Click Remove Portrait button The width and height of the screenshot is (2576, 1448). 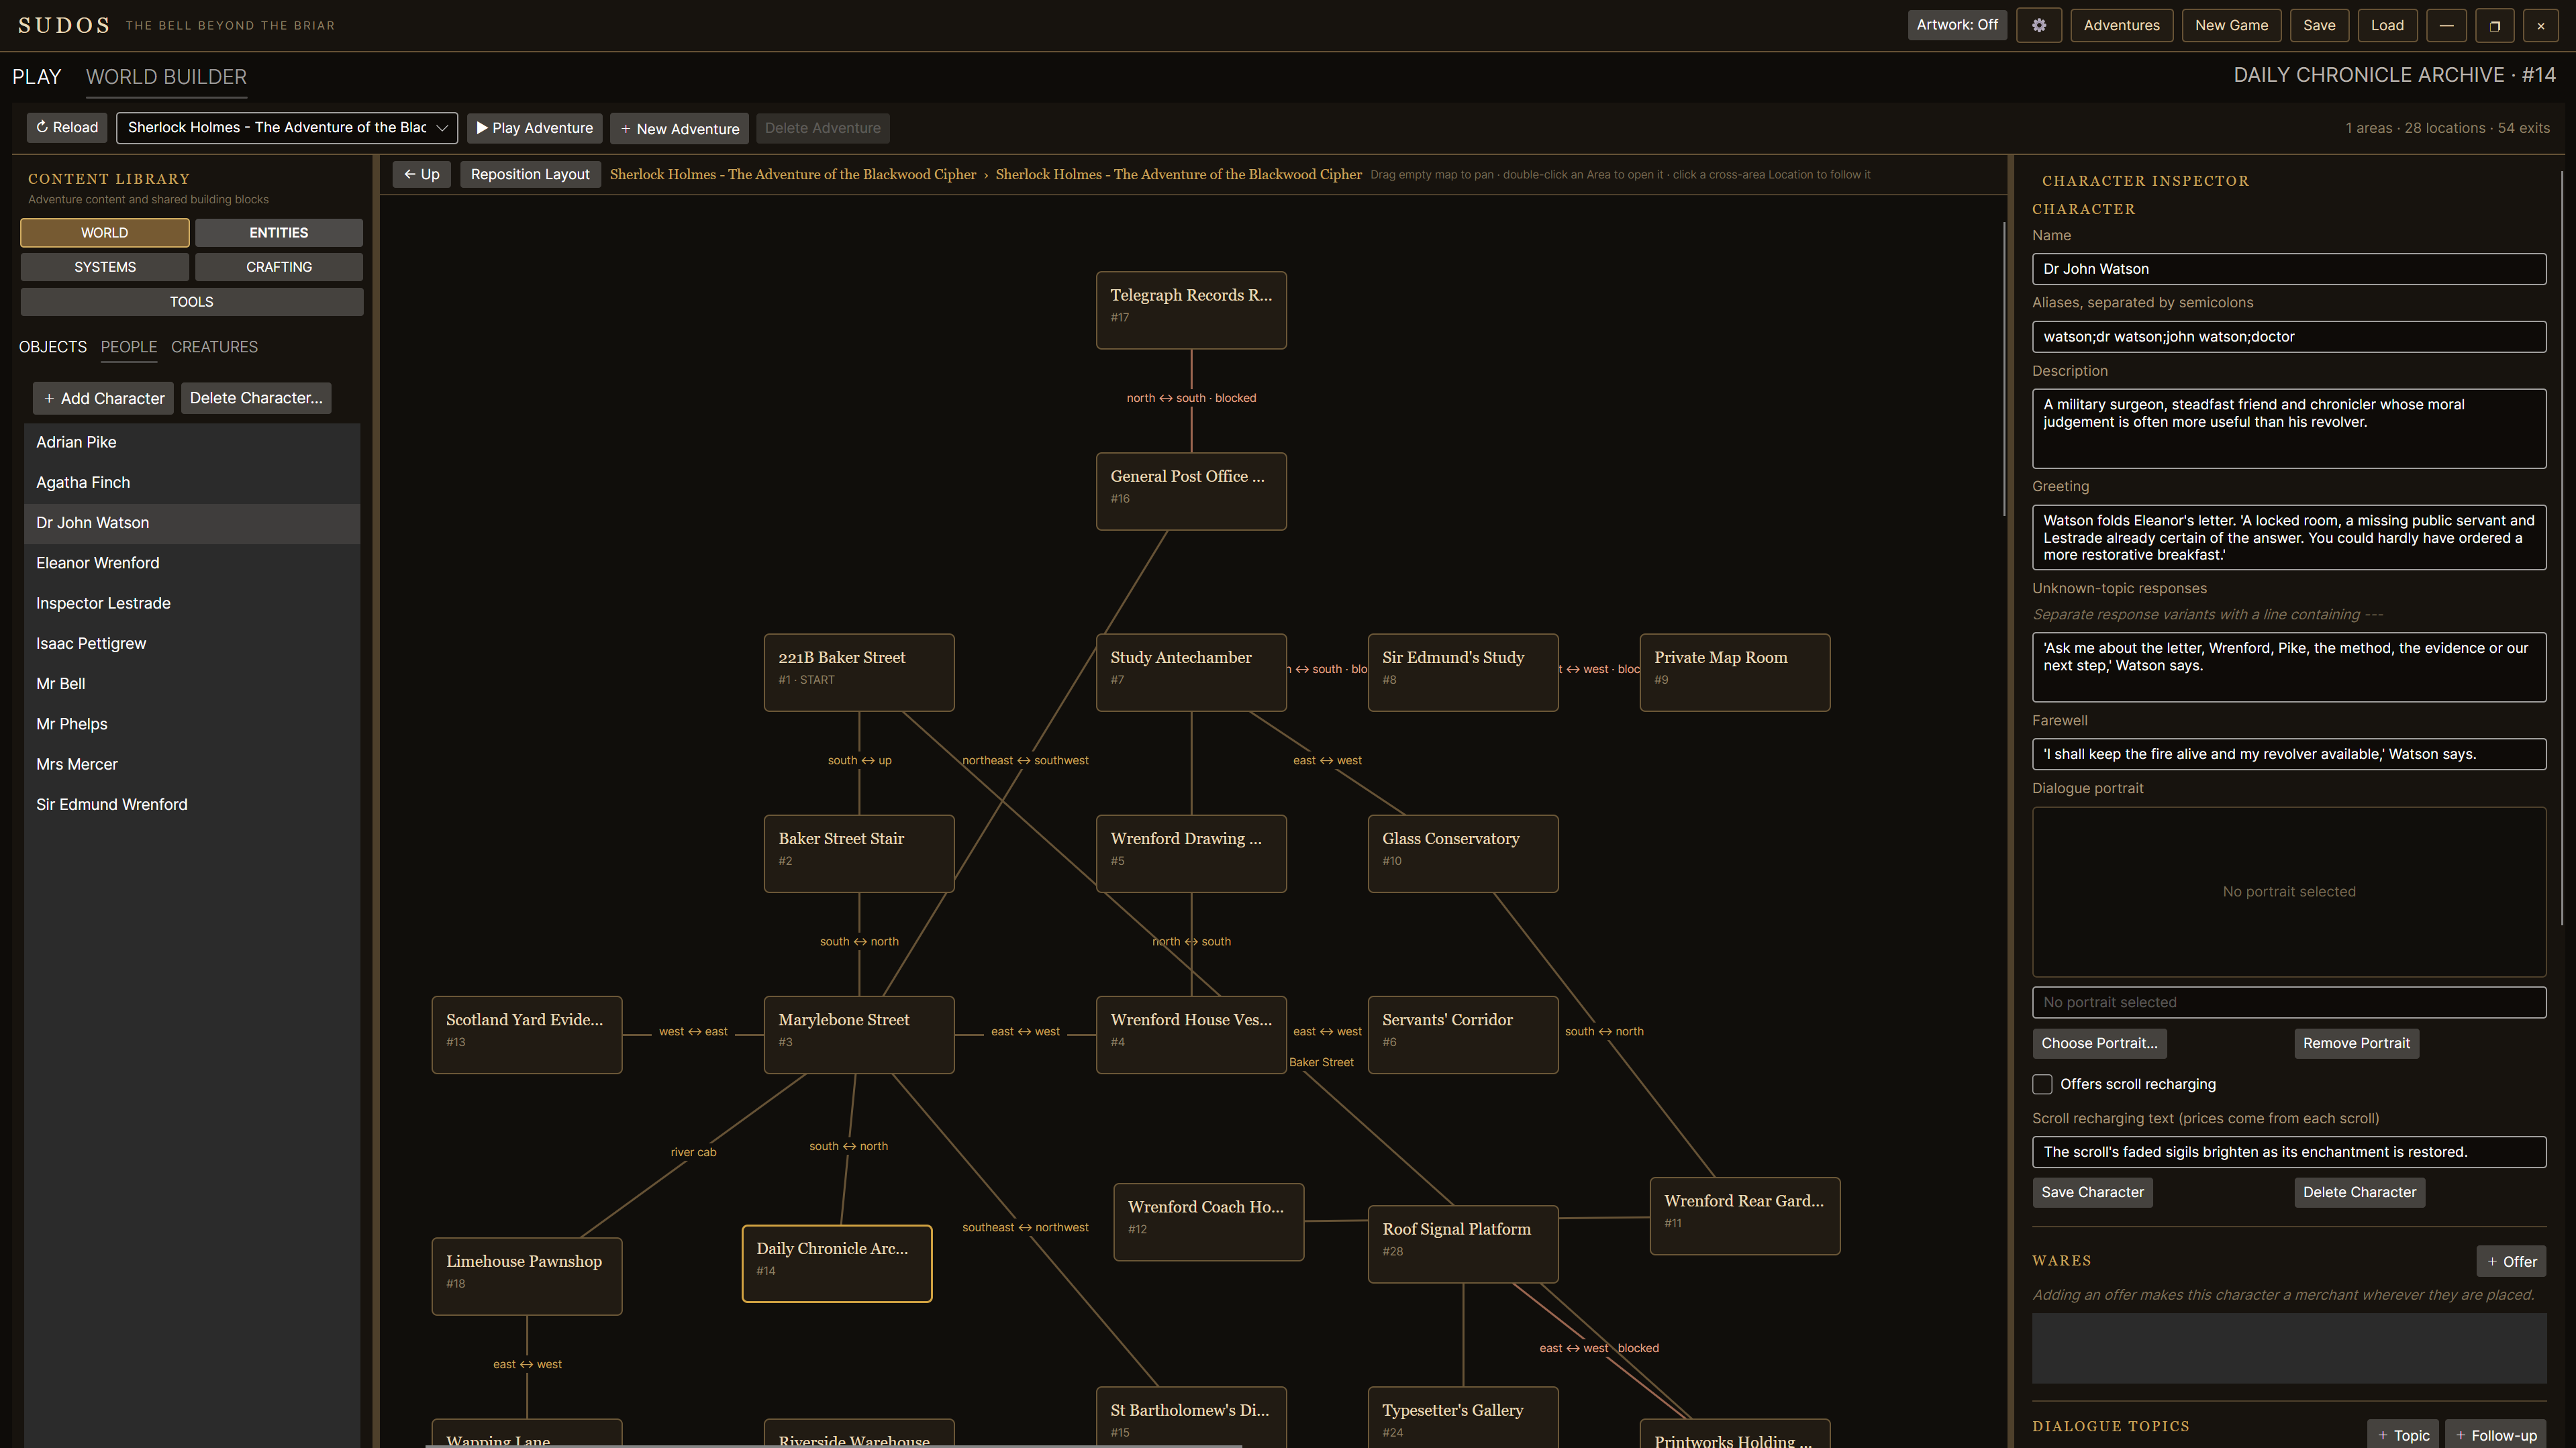coord(2356,1043)
